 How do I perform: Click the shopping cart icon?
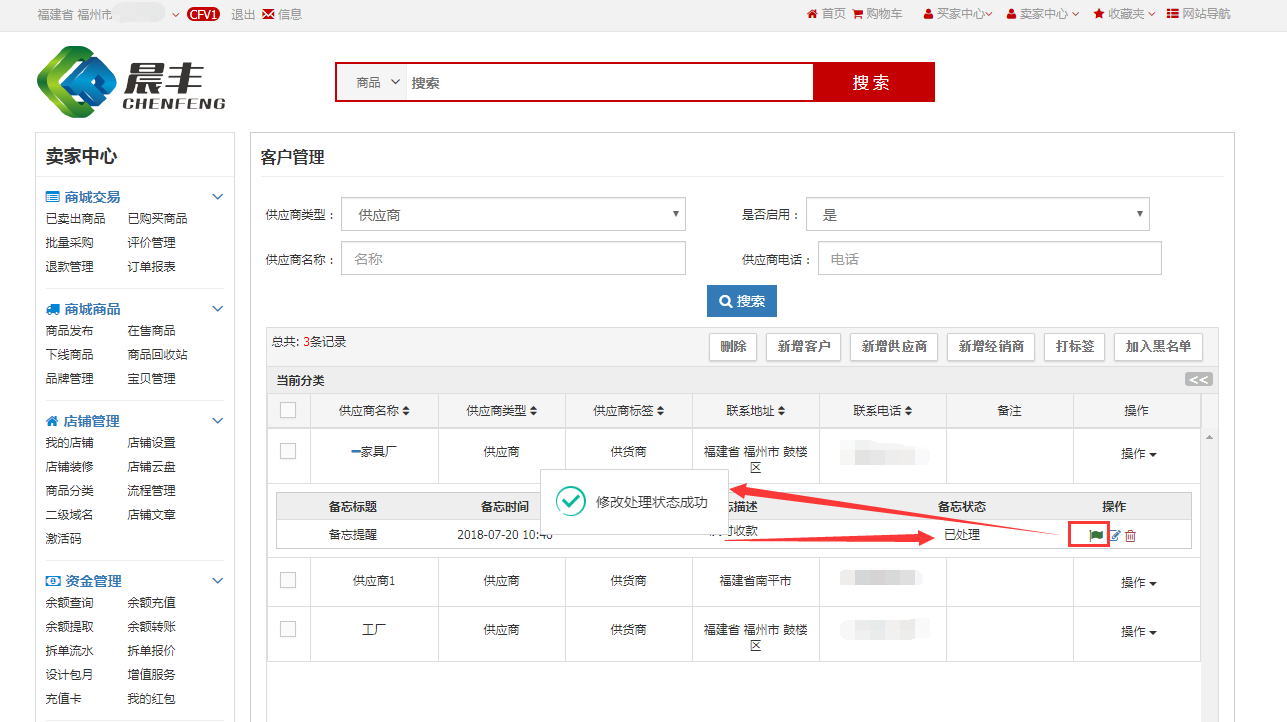tap(858, 14)
